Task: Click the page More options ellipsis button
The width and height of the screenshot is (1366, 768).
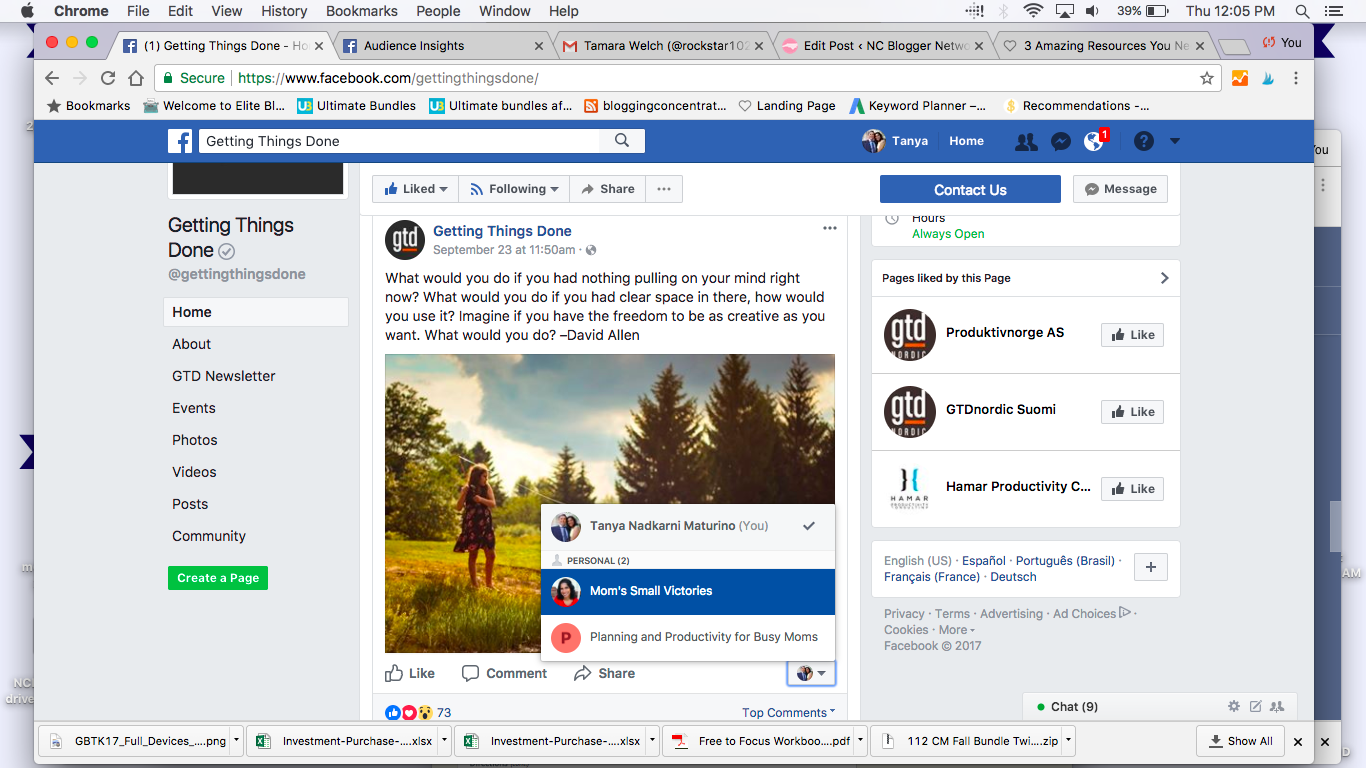Action: (x=664, y=189)
